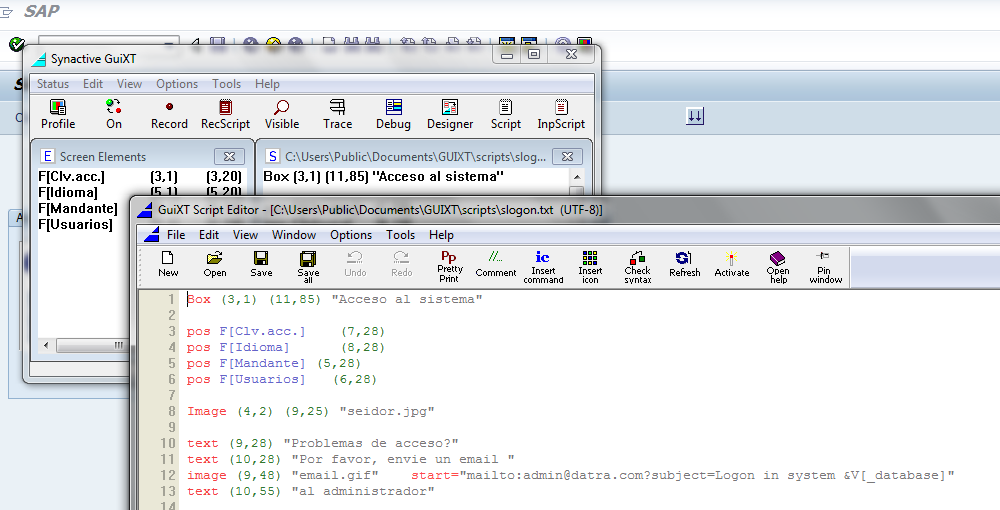This screenshot has width=1000, height=510.
Task: Close the Screen Elements panel
Action: click(230, 156)
